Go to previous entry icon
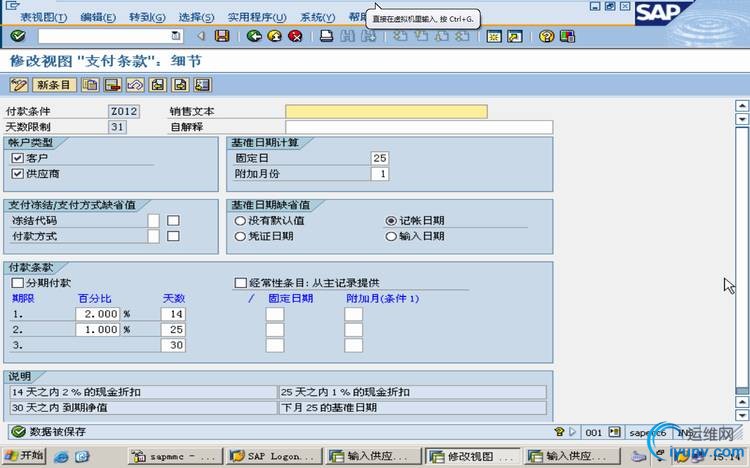Screen dimensions: 750x468 tap(157, 85)
